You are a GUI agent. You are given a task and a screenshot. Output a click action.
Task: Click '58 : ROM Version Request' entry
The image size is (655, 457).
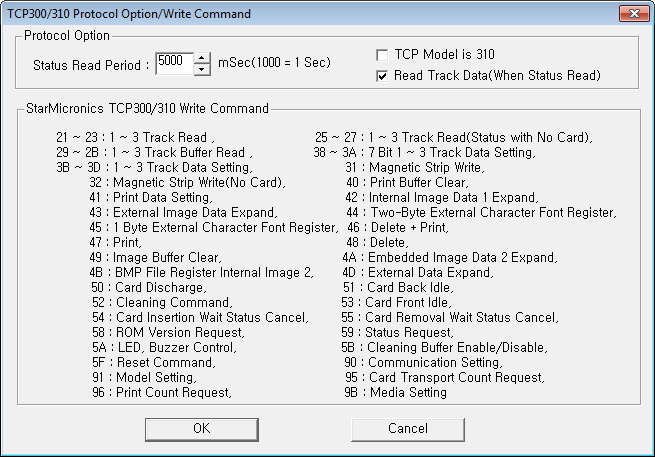168,333
